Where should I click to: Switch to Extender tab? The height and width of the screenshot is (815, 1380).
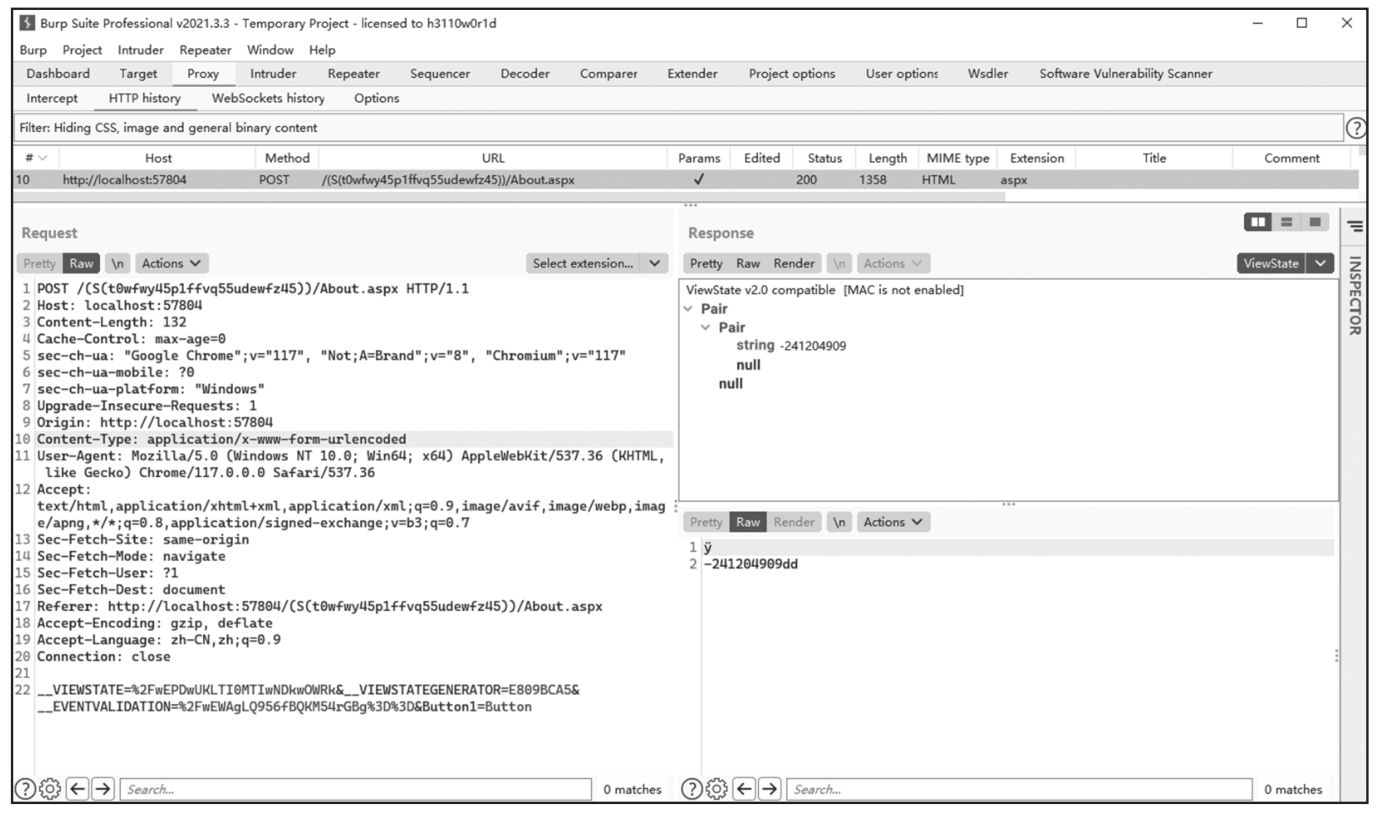(693, 74)
